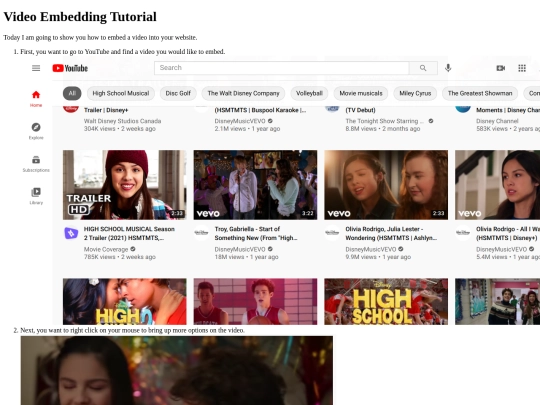Click the 'Today I am going to show you' paragraph
The height and width of the screenshot is (405, 540).
tap(100, 38)
